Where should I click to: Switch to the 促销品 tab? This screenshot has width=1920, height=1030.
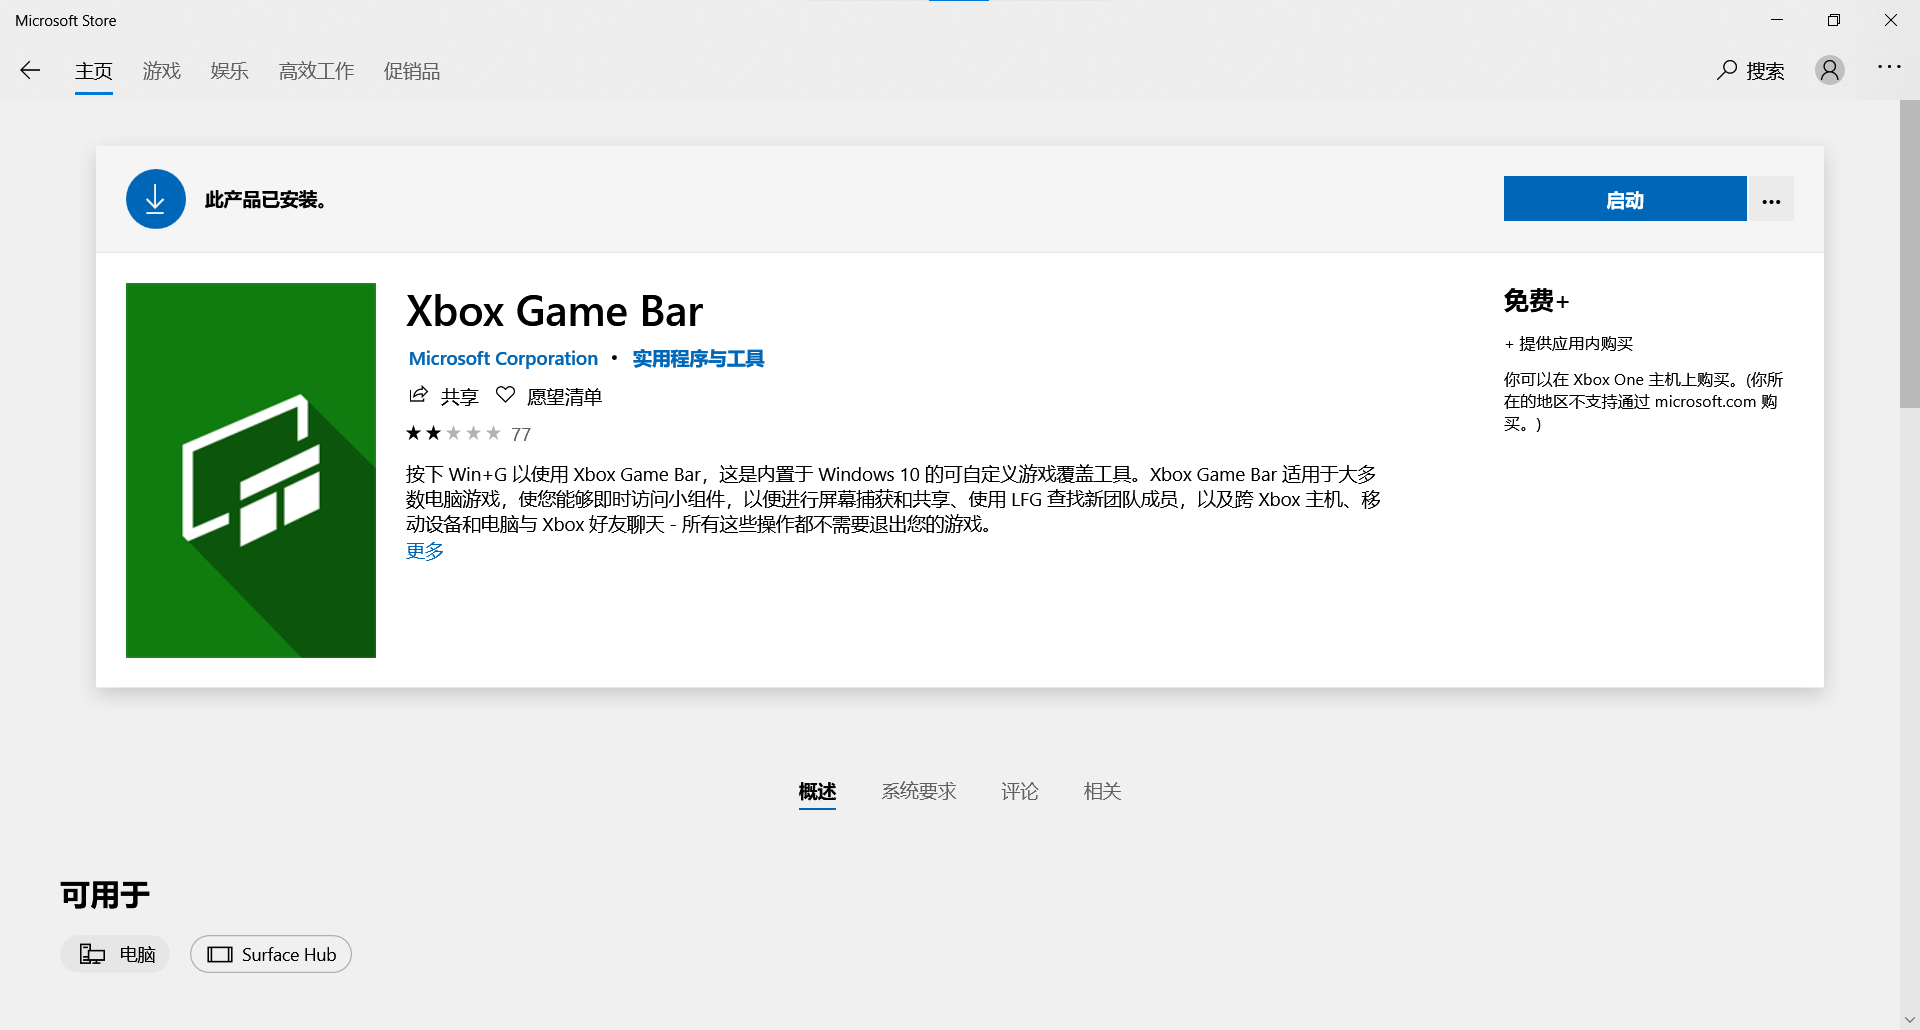pyautogui.click(x=412, y=71)
